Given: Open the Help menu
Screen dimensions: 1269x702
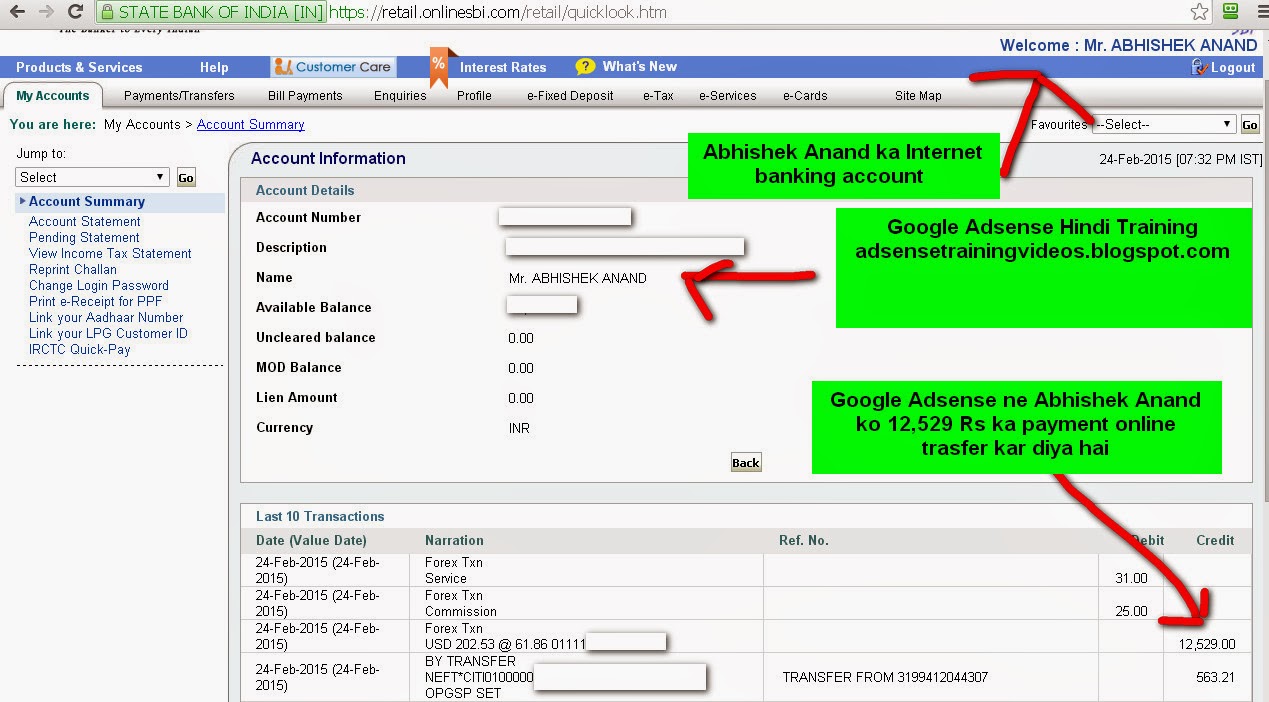Looking at the screenshot, I should pyautogui.click(x=214, y=67).
